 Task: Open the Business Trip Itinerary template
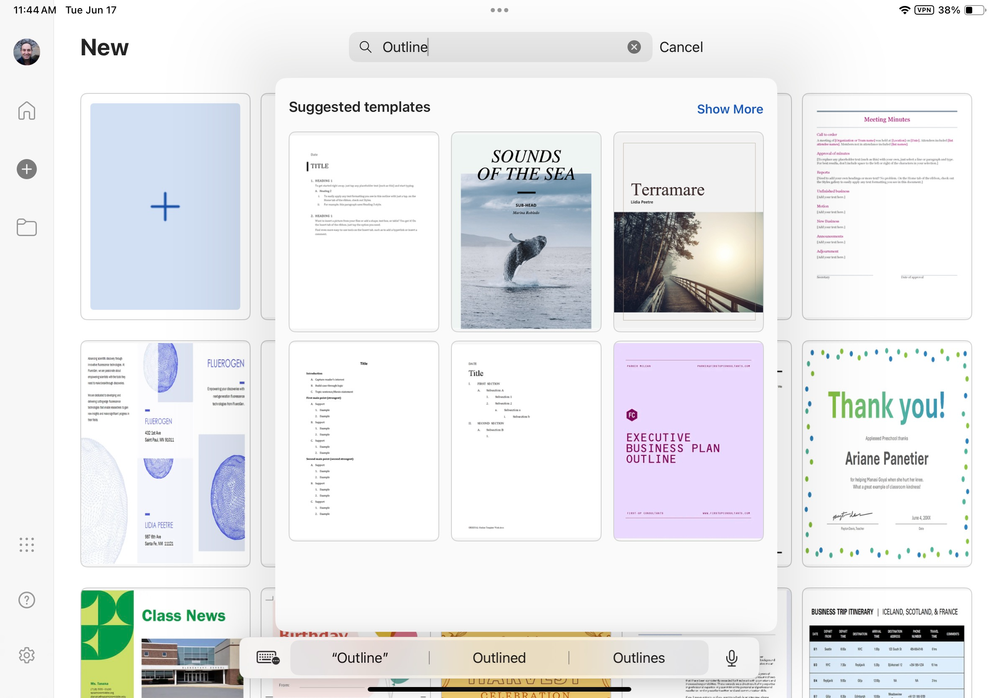887,643
